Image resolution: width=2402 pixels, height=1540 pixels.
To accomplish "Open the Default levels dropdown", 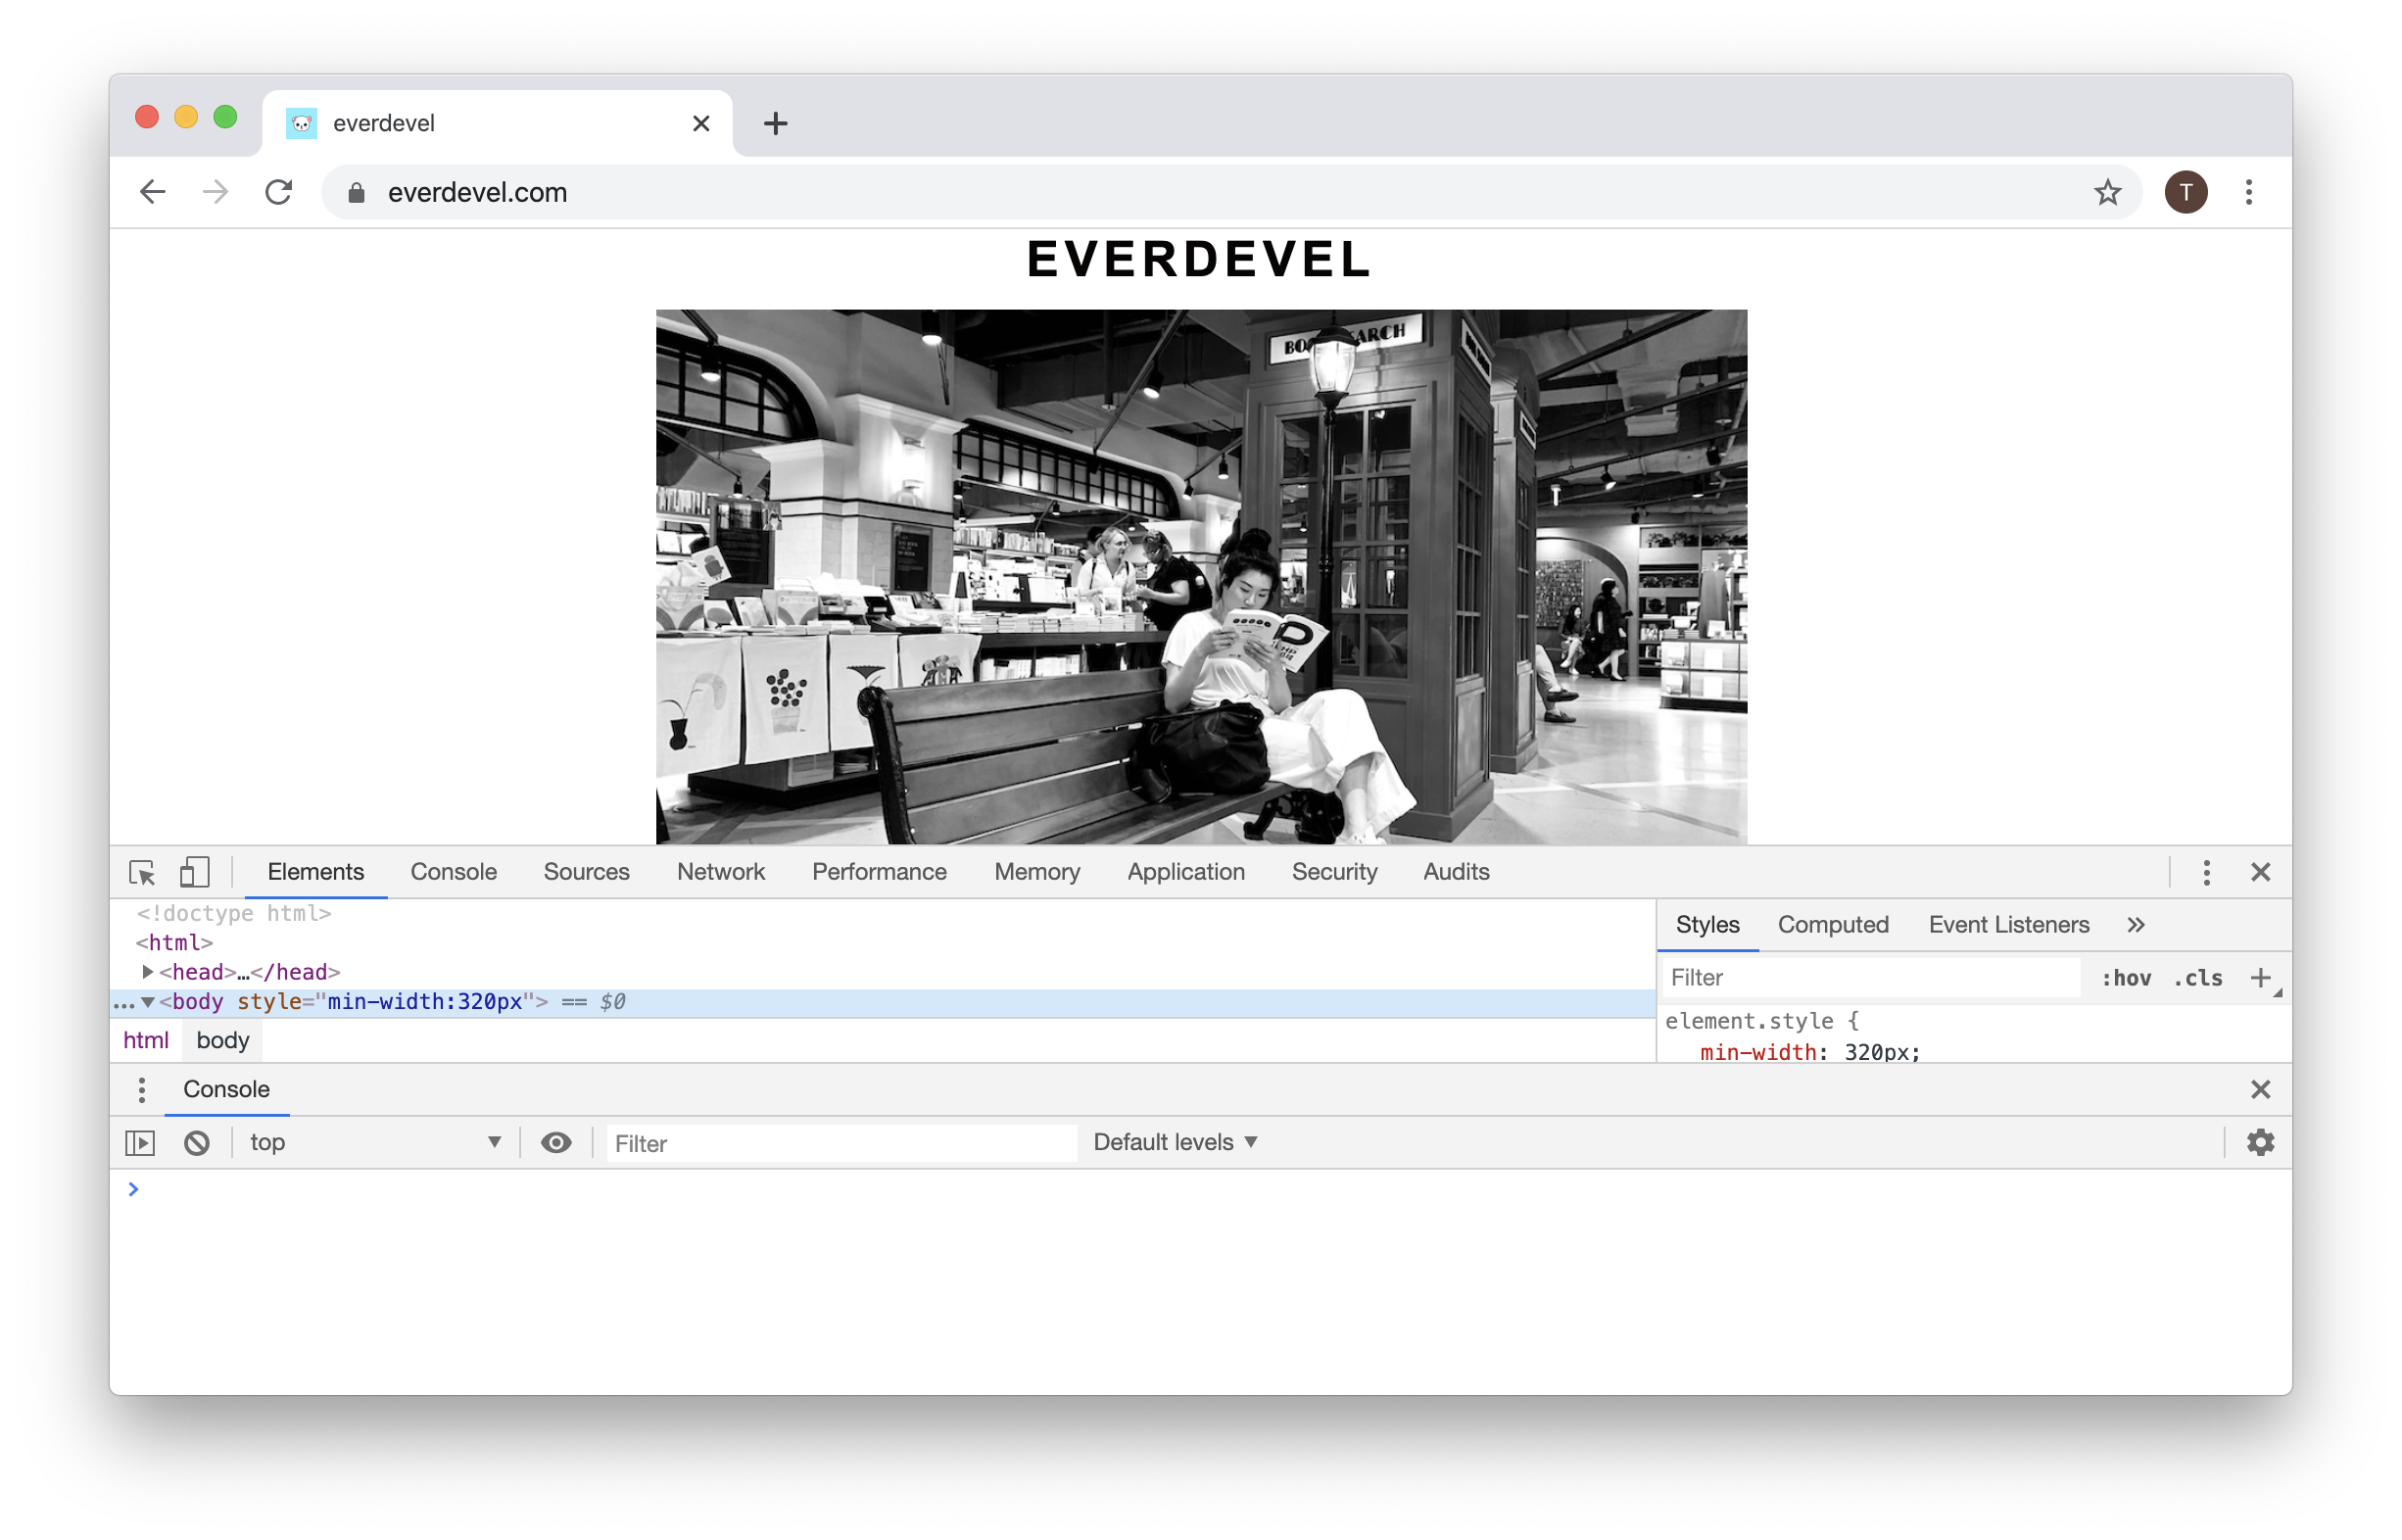I will point(1175,1143).
